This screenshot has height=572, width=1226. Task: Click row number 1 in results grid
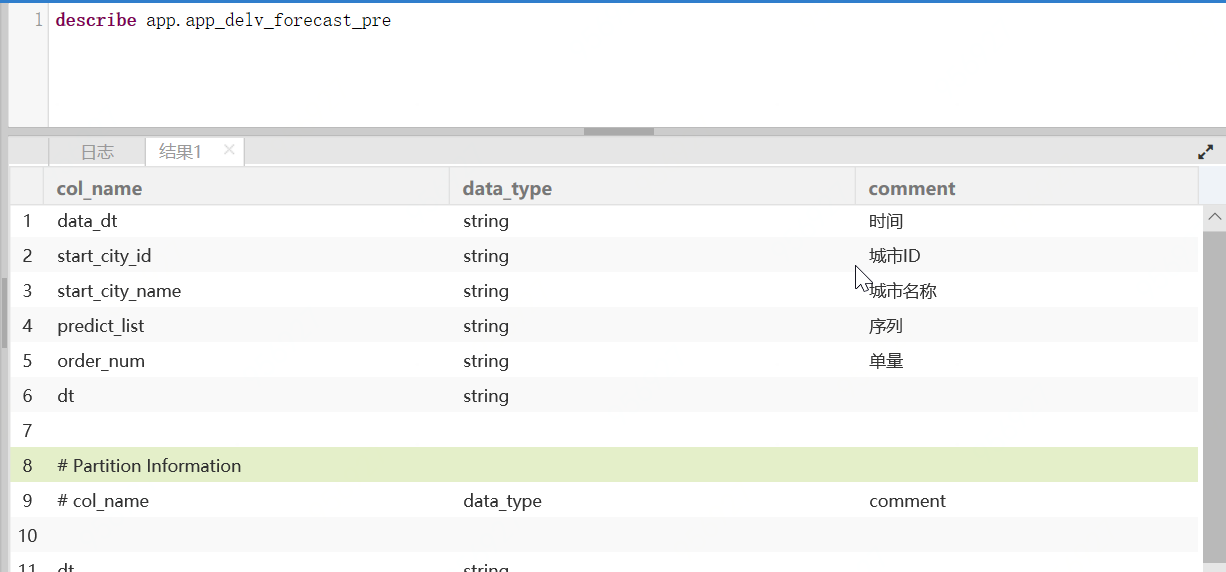click(27, 221)
